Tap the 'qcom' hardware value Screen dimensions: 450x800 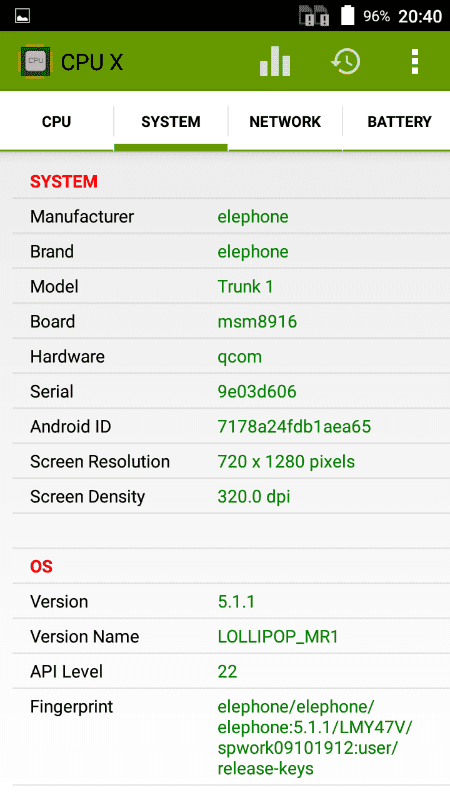(240, 357)
